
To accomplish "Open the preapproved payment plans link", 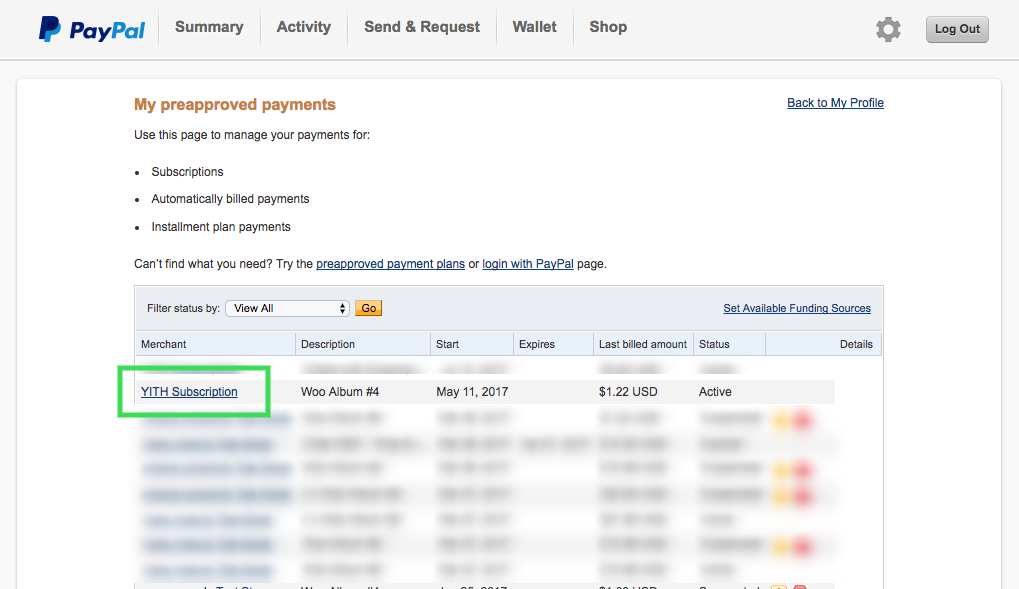I will coord(391,264).
